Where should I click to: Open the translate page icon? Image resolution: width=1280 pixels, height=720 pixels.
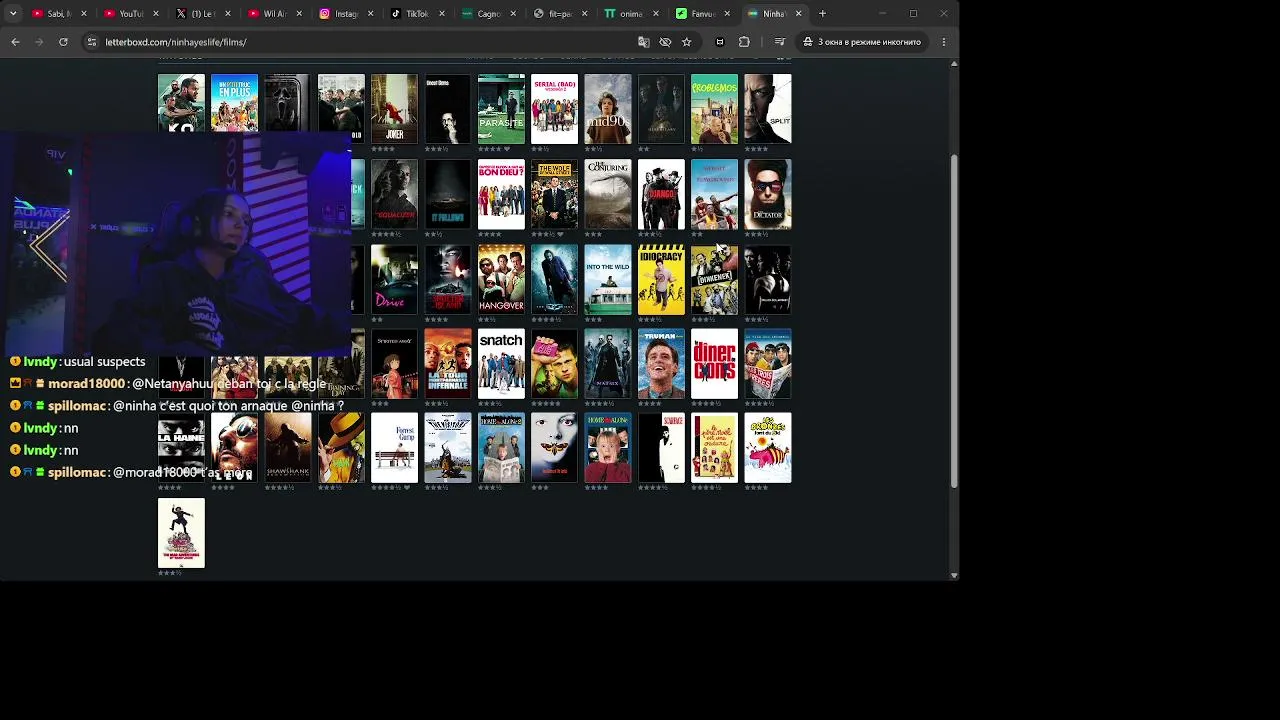tap(644, 42)
